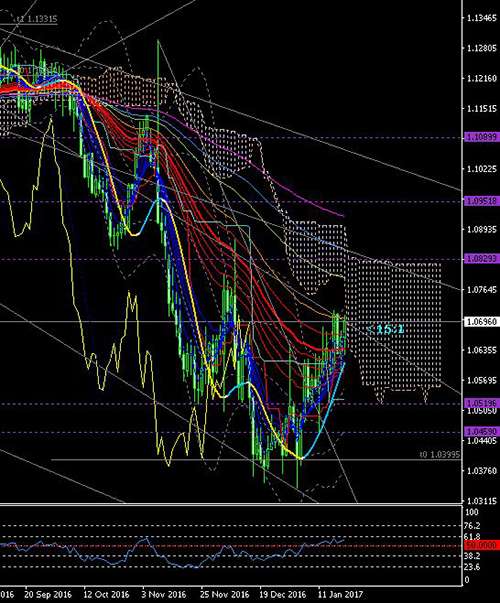The image size is (500, 603).
Task: Click the 1.12805 price axis label
Action: point(482,48)
